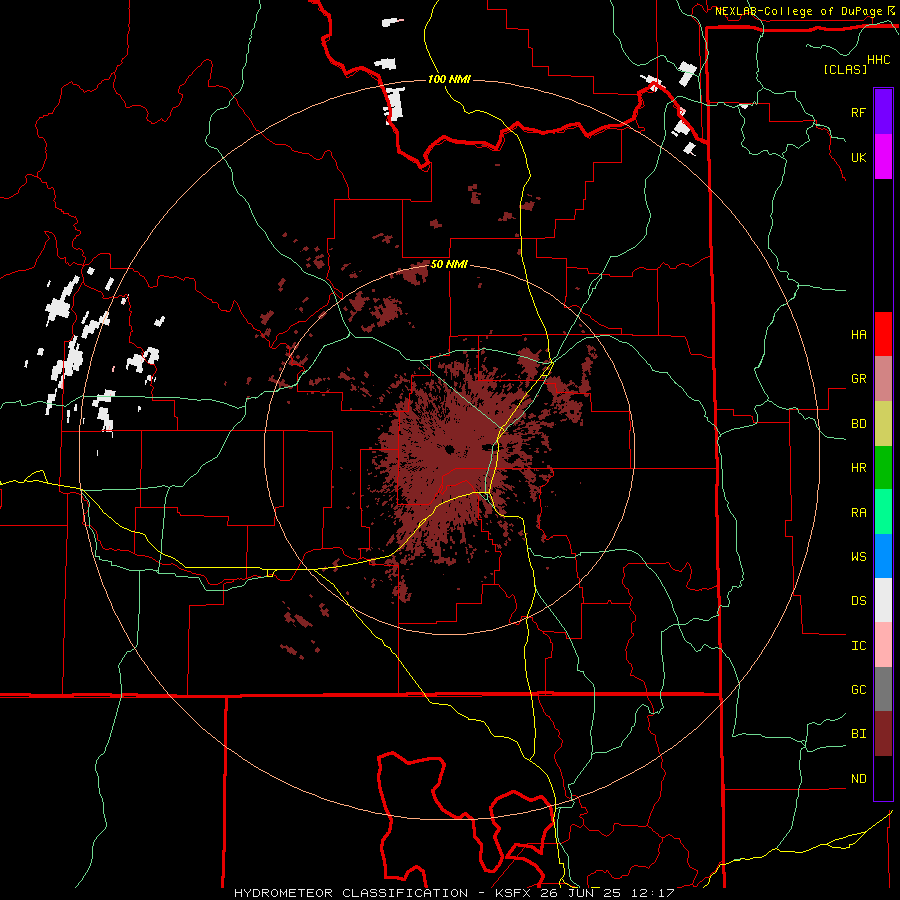Click the HR legend label text
This screenshot has height=900, width=900.
[x=859, y=468]
